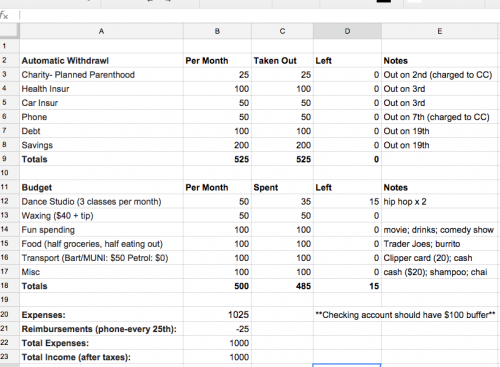Click value -25 in Reimbursements row
Image resolution: width=500 pixels, height=367 pixels.
(x=217, y=329)
